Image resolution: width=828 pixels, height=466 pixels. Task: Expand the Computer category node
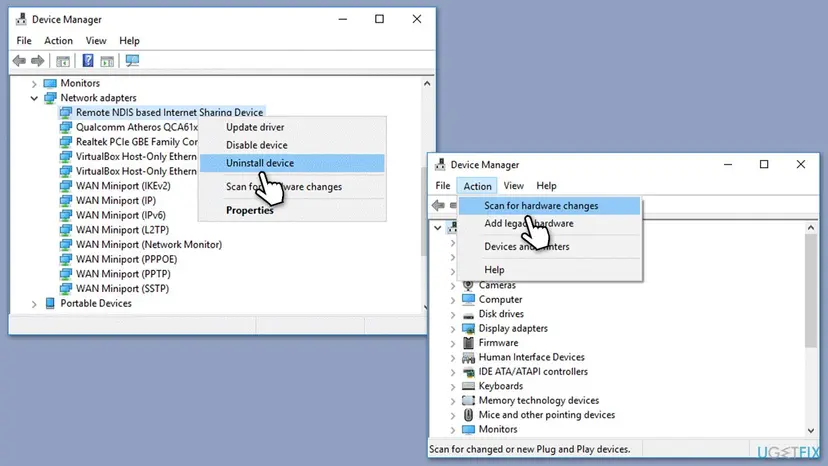pos(453,300)
